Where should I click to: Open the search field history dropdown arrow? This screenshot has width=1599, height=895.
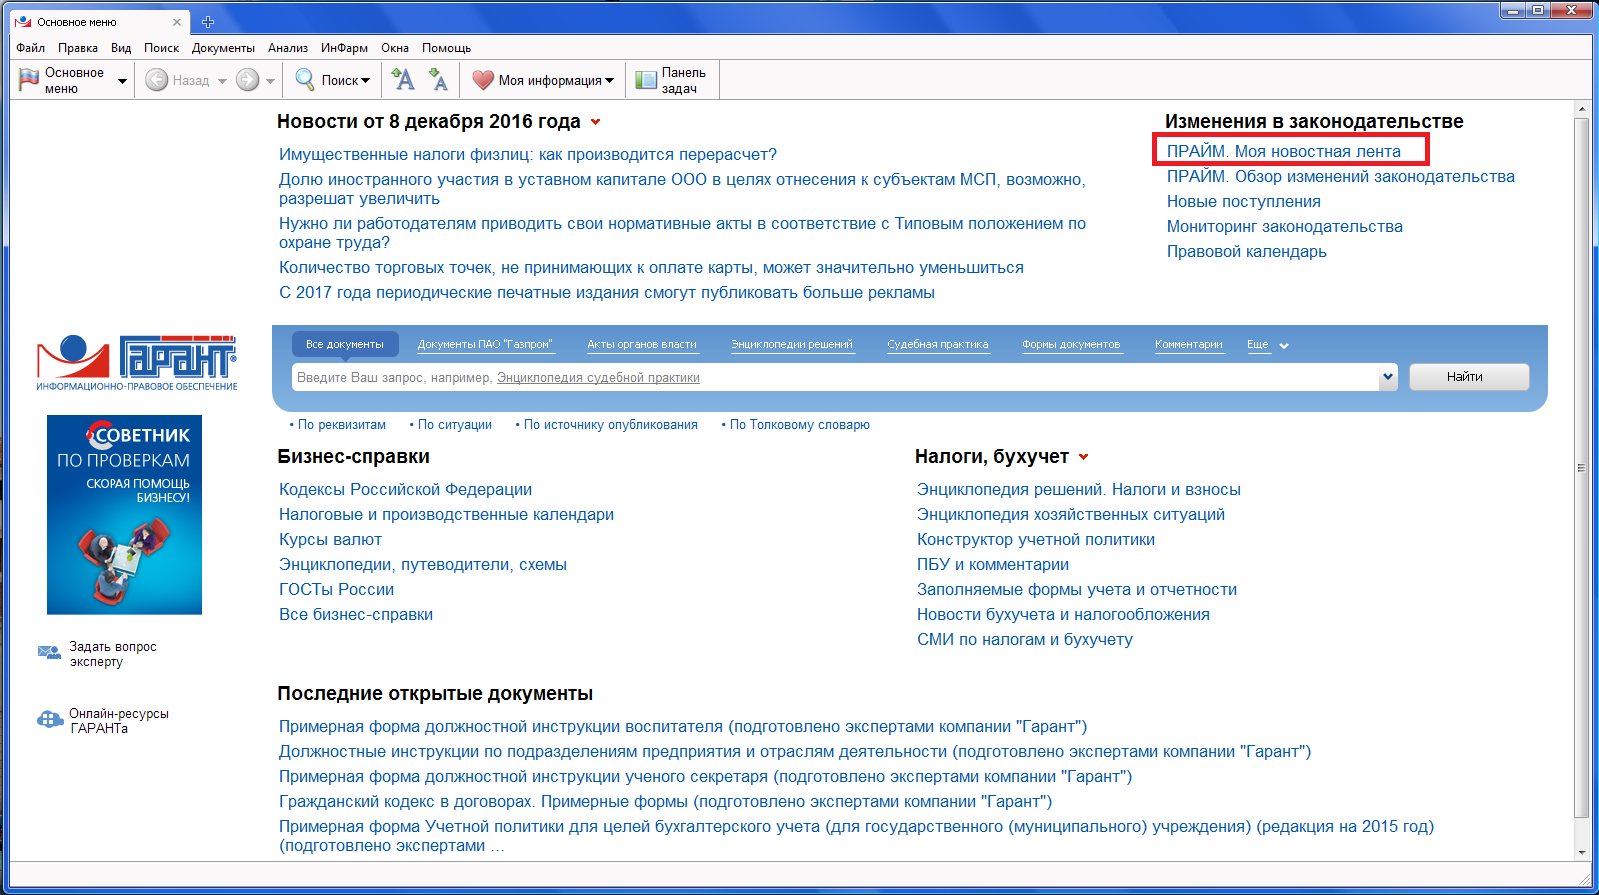point(1388,377)
